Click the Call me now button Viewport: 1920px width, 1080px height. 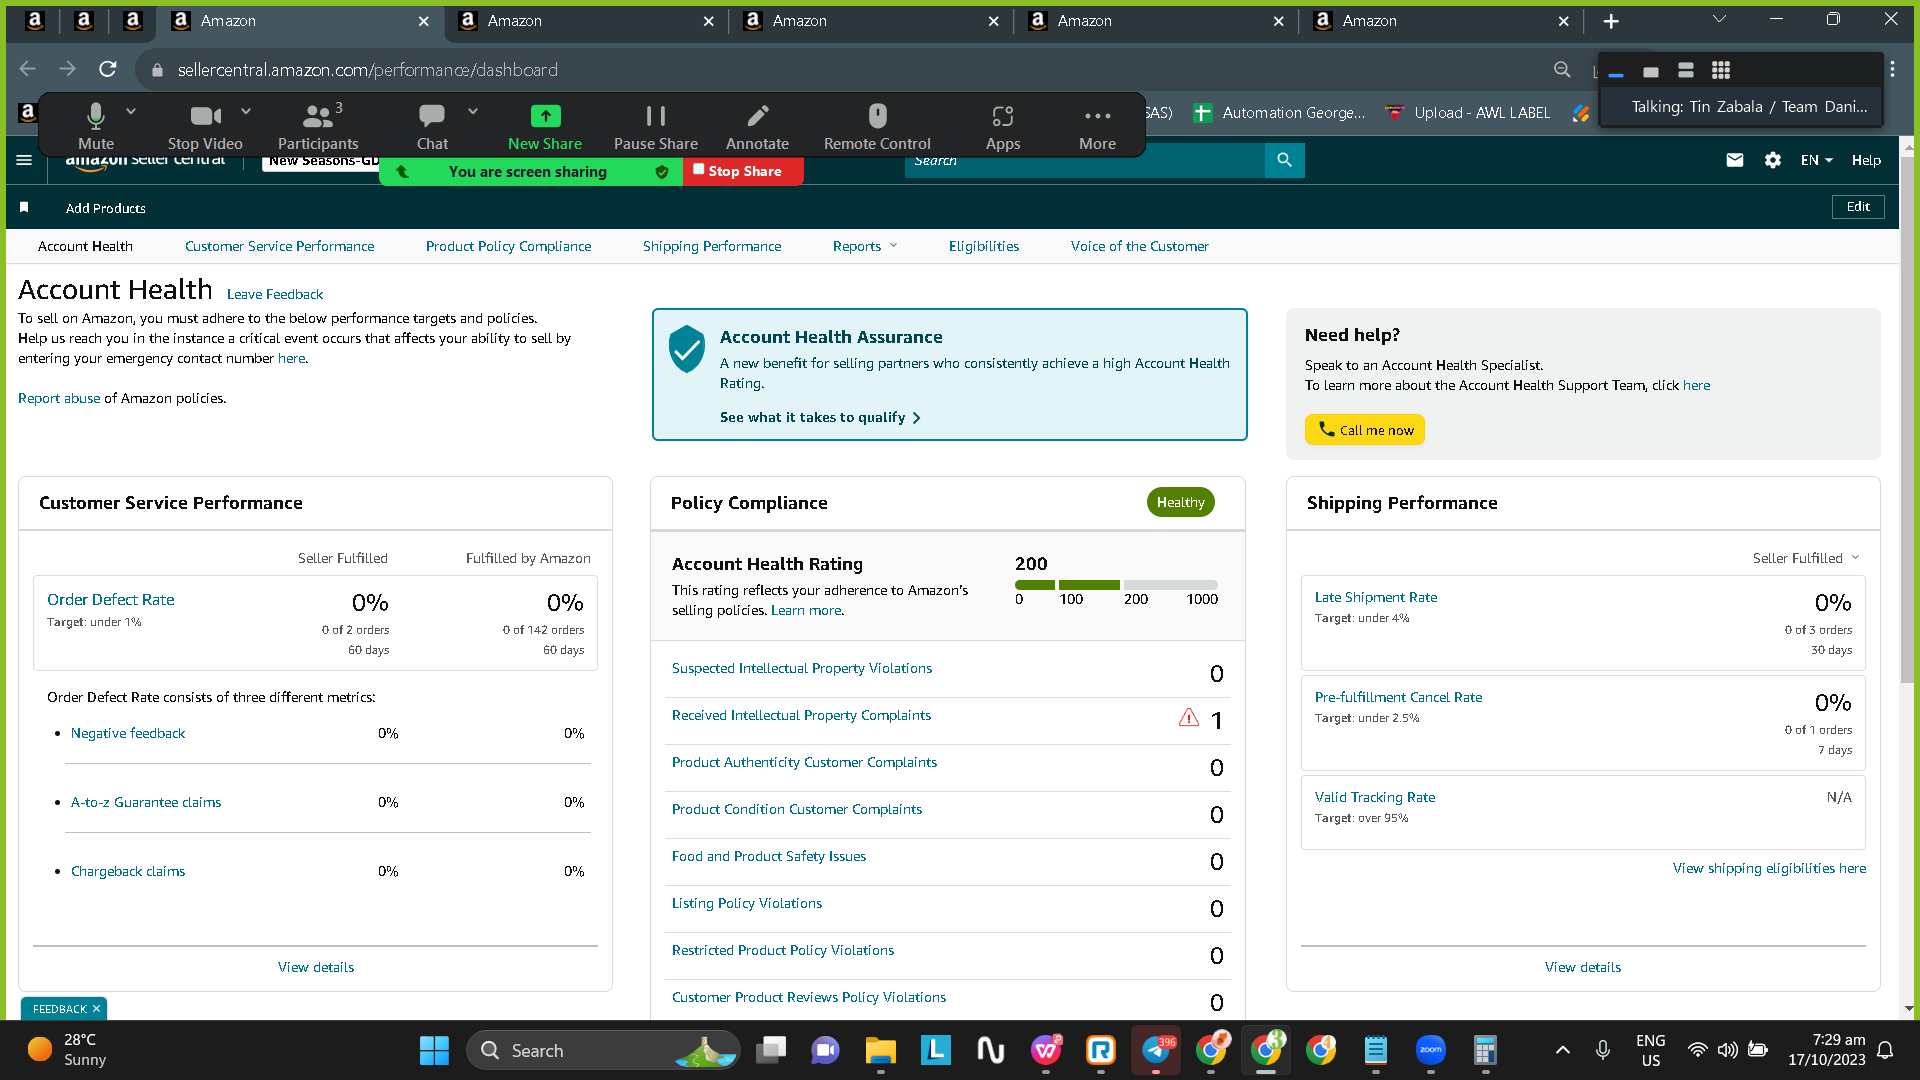tap(1365, 430)
